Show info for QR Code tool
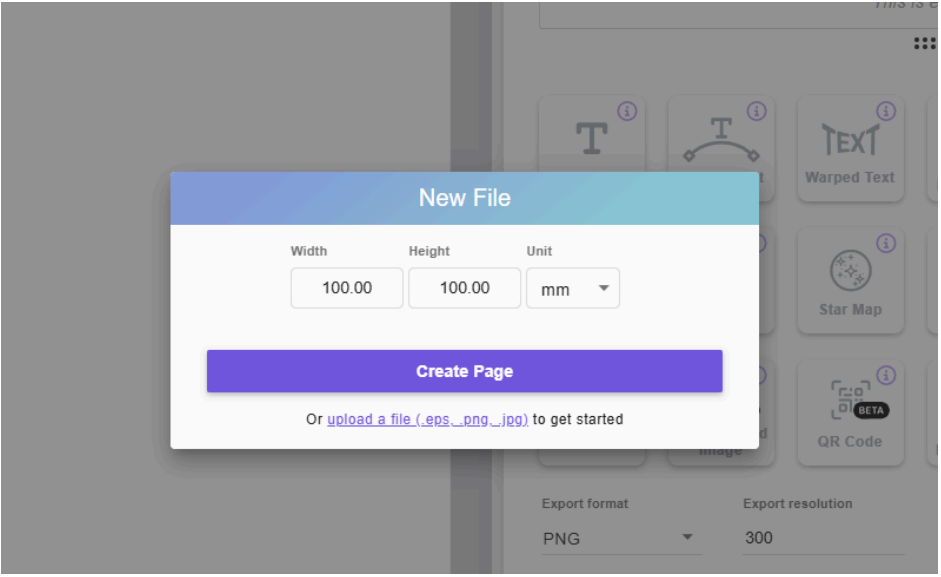The height and width of the screenshot is (577, 941). pyautogui.click(x=886, y=375)
